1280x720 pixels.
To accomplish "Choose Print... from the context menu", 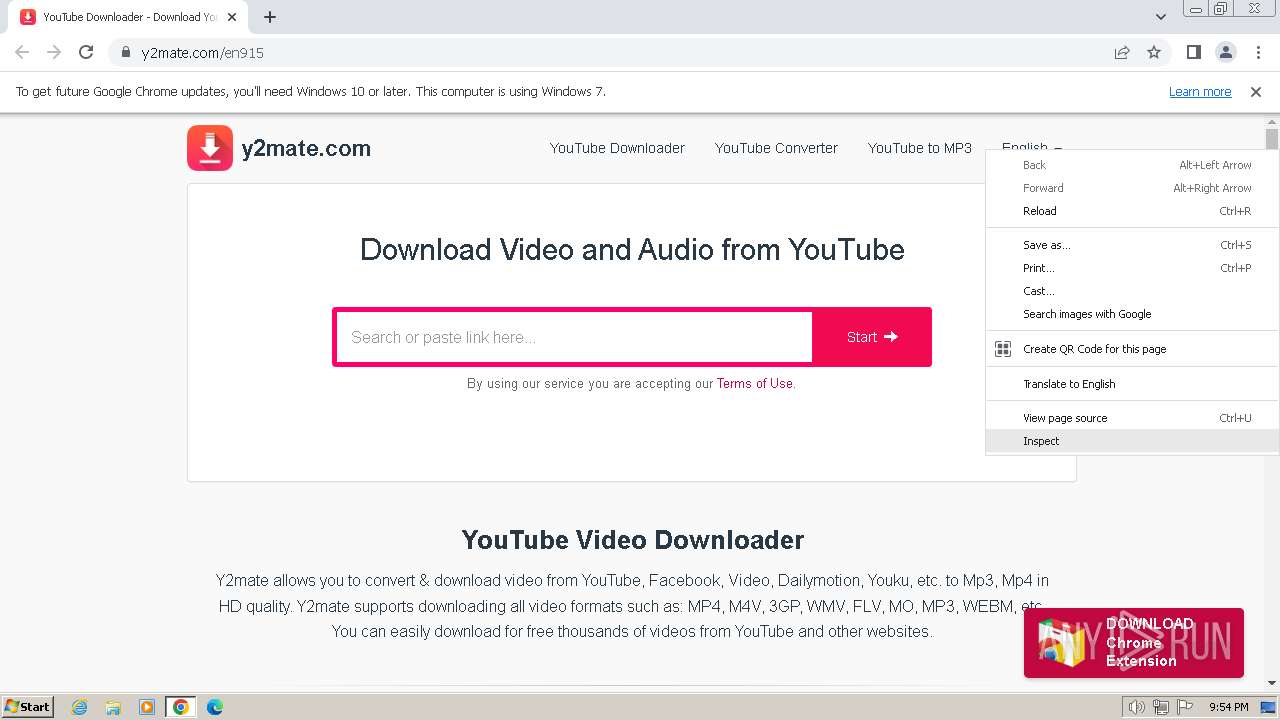I will tap(1132, 268).
